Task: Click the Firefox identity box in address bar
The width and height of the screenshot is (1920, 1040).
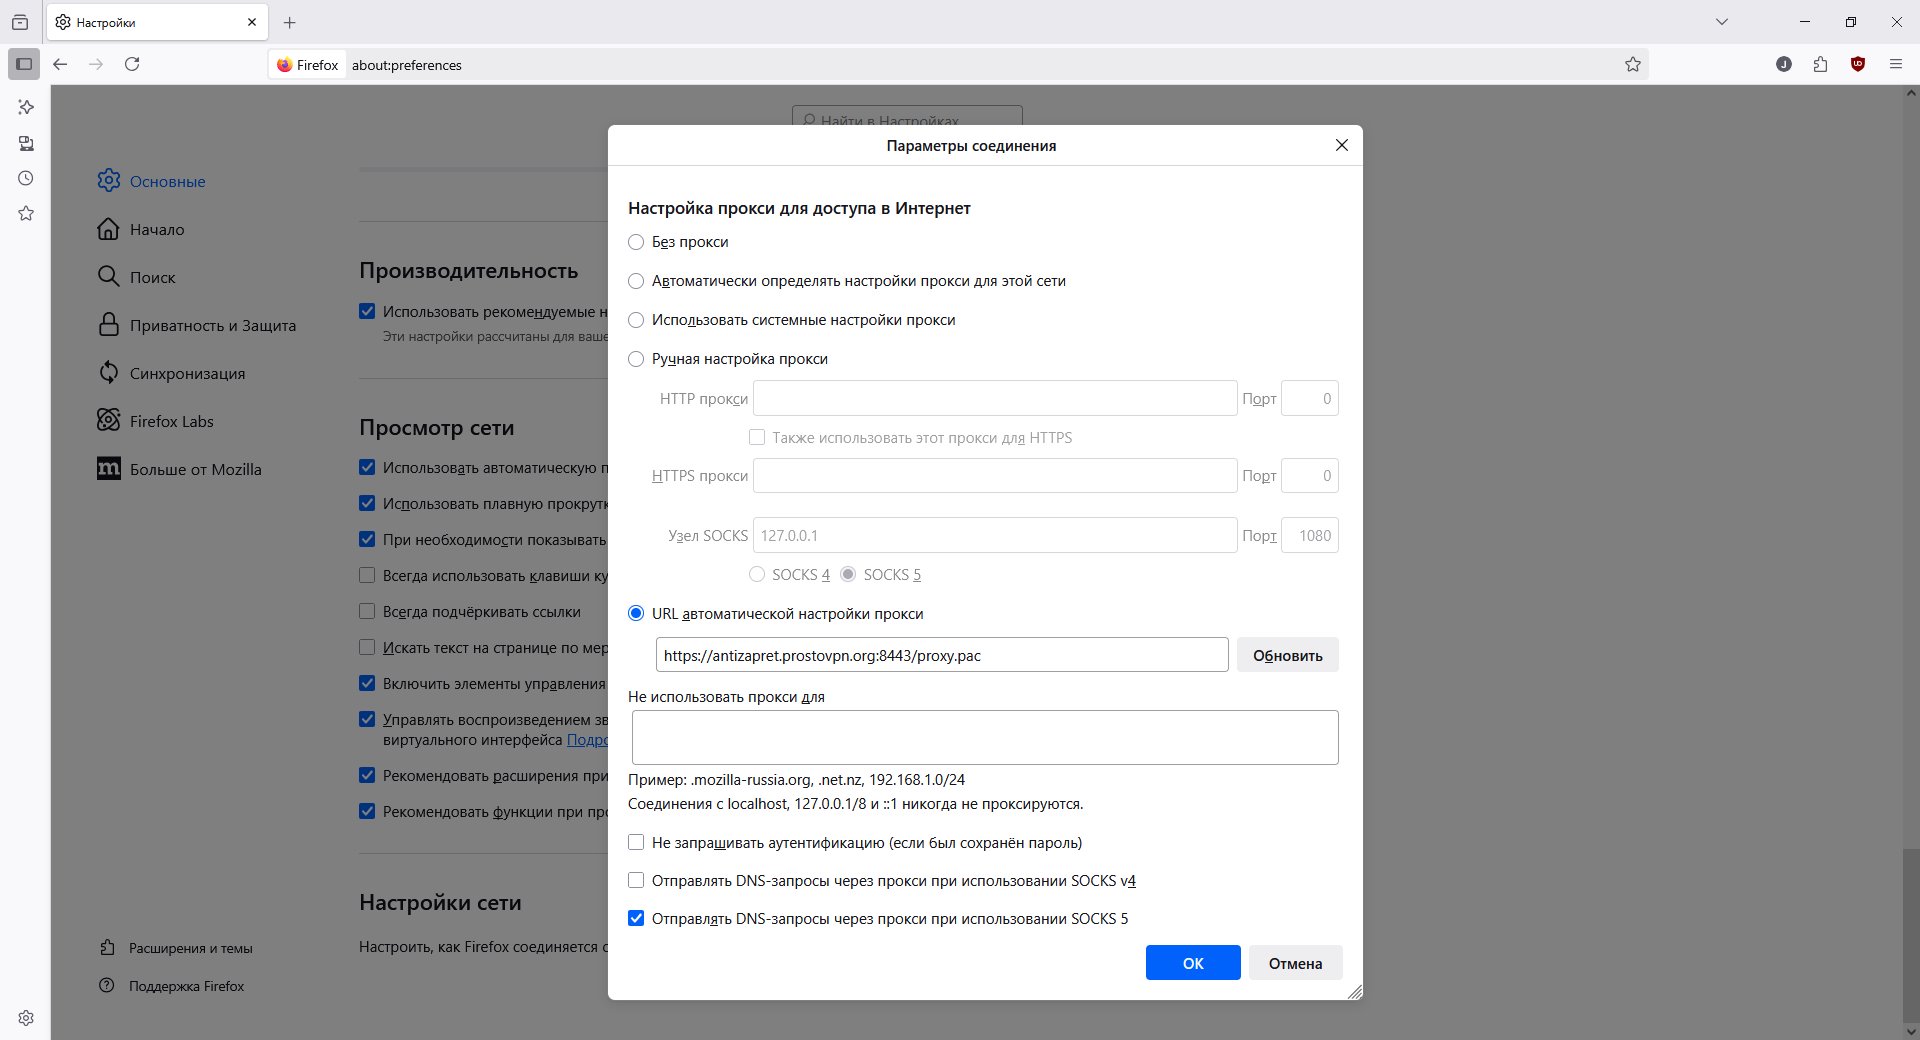Action: click(308, 65)
